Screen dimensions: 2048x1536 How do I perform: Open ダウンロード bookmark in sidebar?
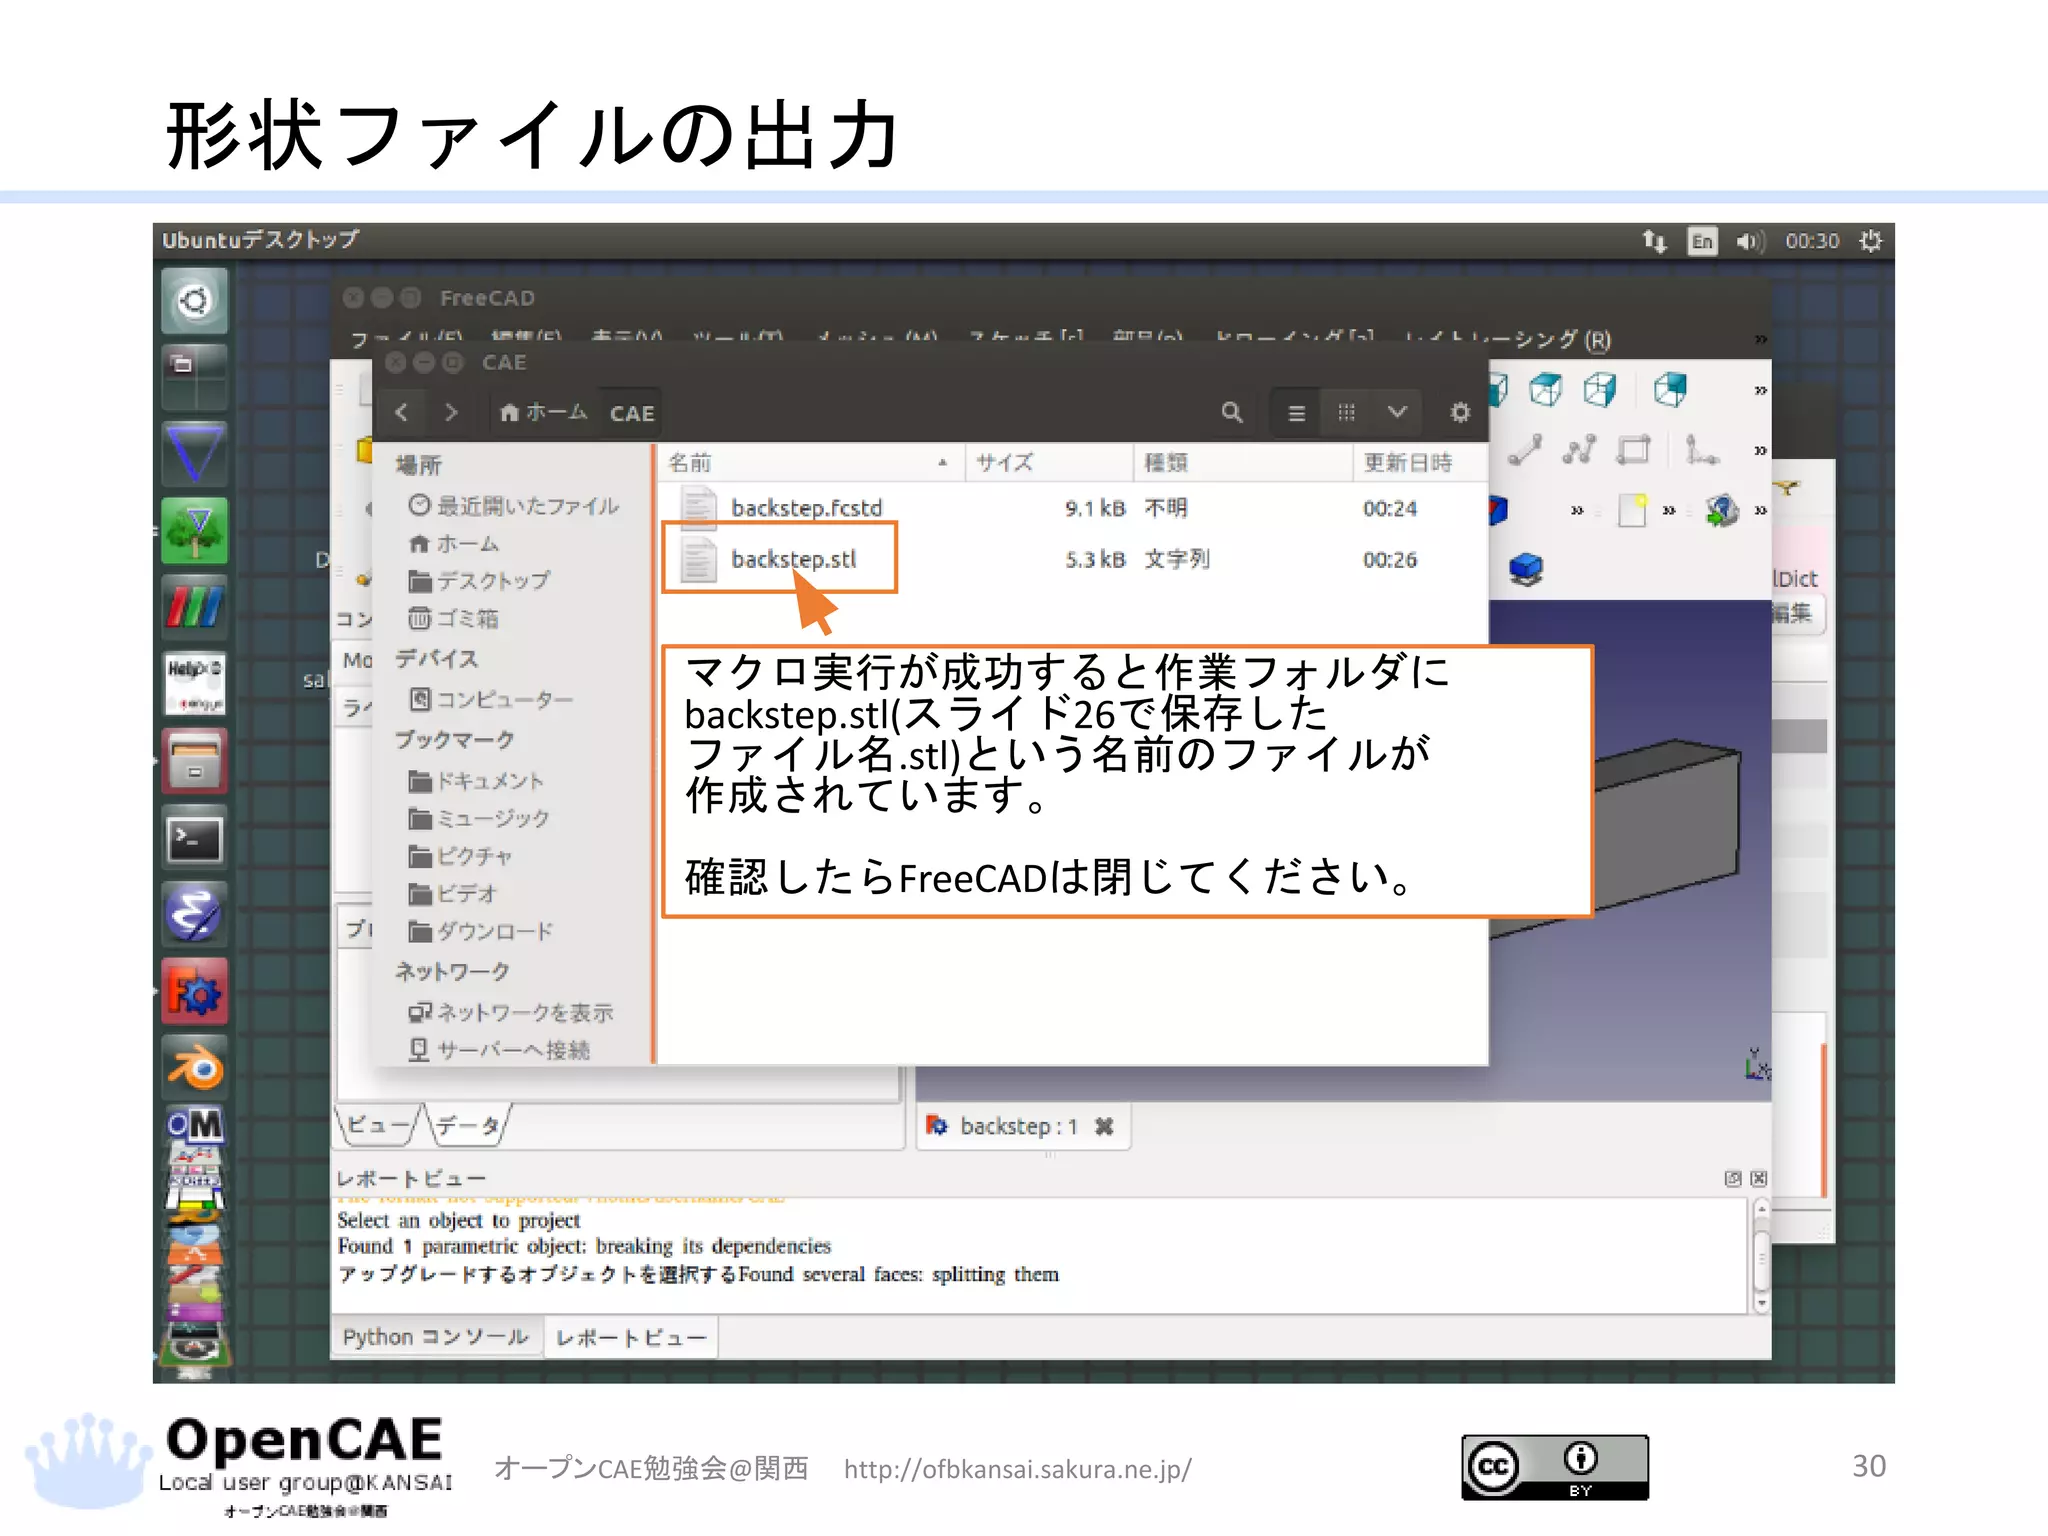482,931
